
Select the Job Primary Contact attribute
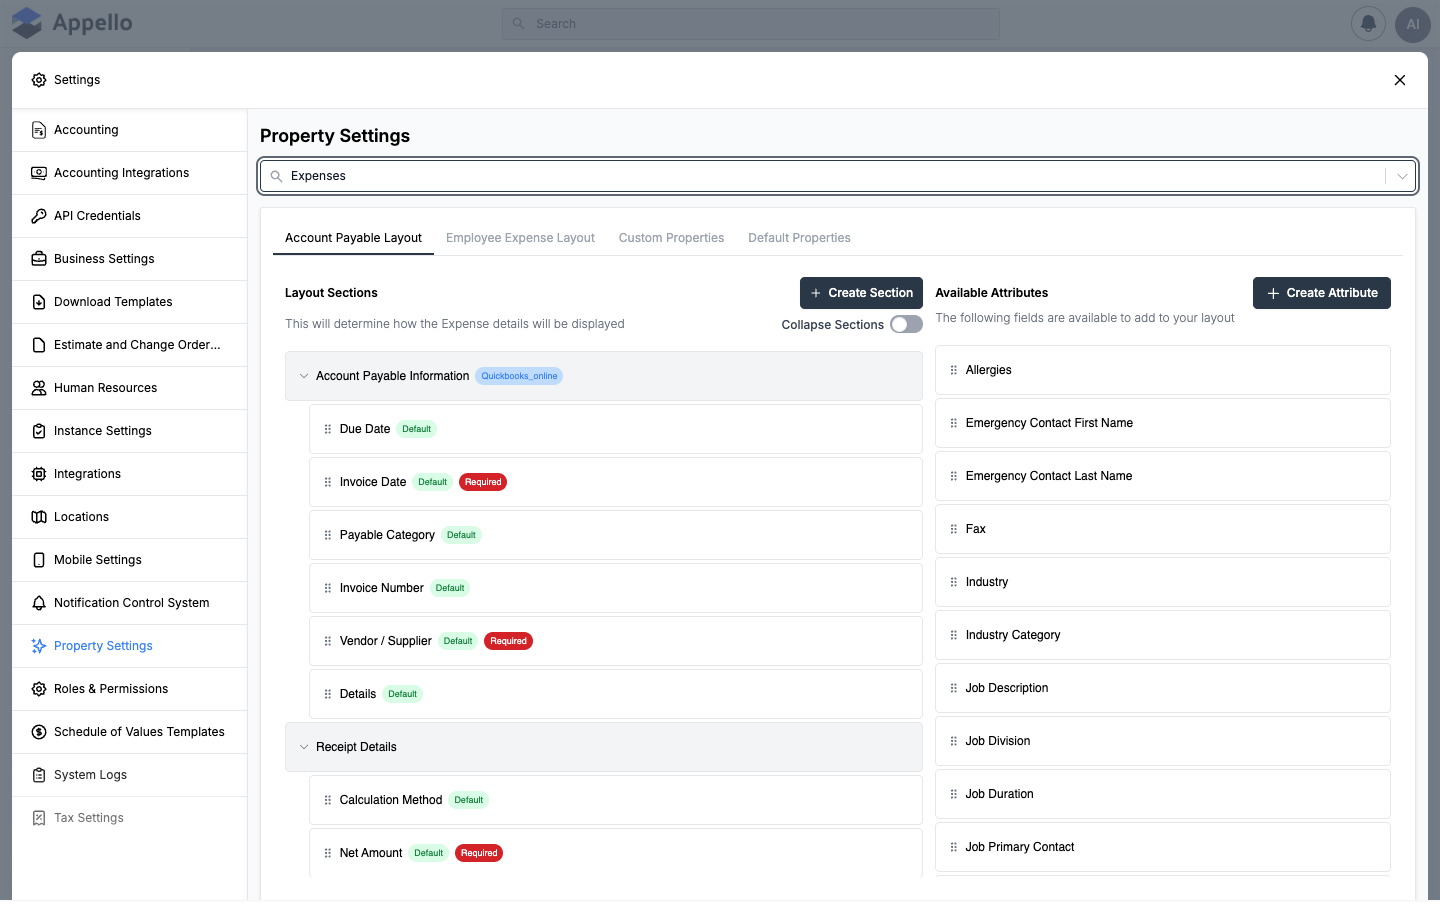1163,847
